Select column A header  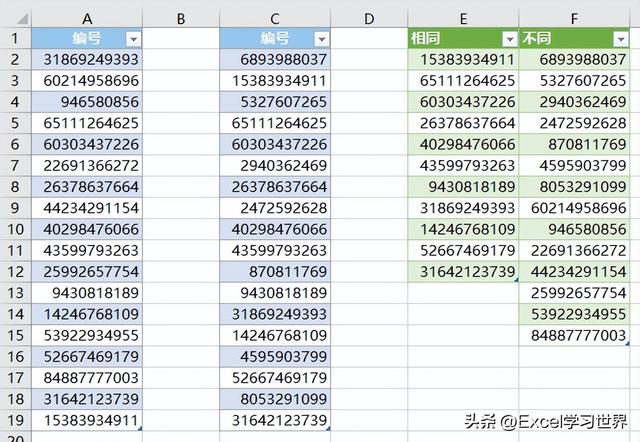point(87,17)
